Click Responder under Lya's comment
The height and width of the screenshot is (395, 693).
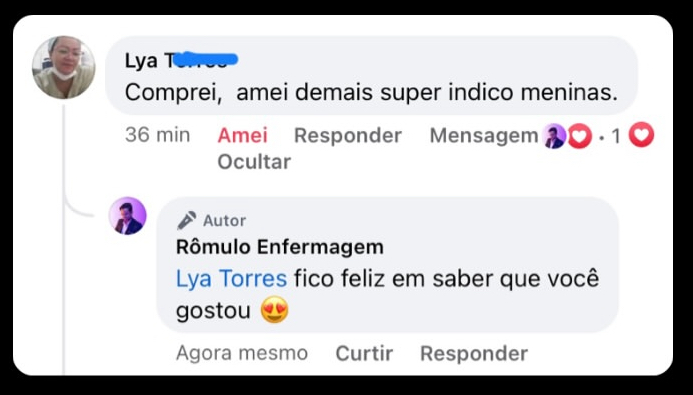point(348,135)
